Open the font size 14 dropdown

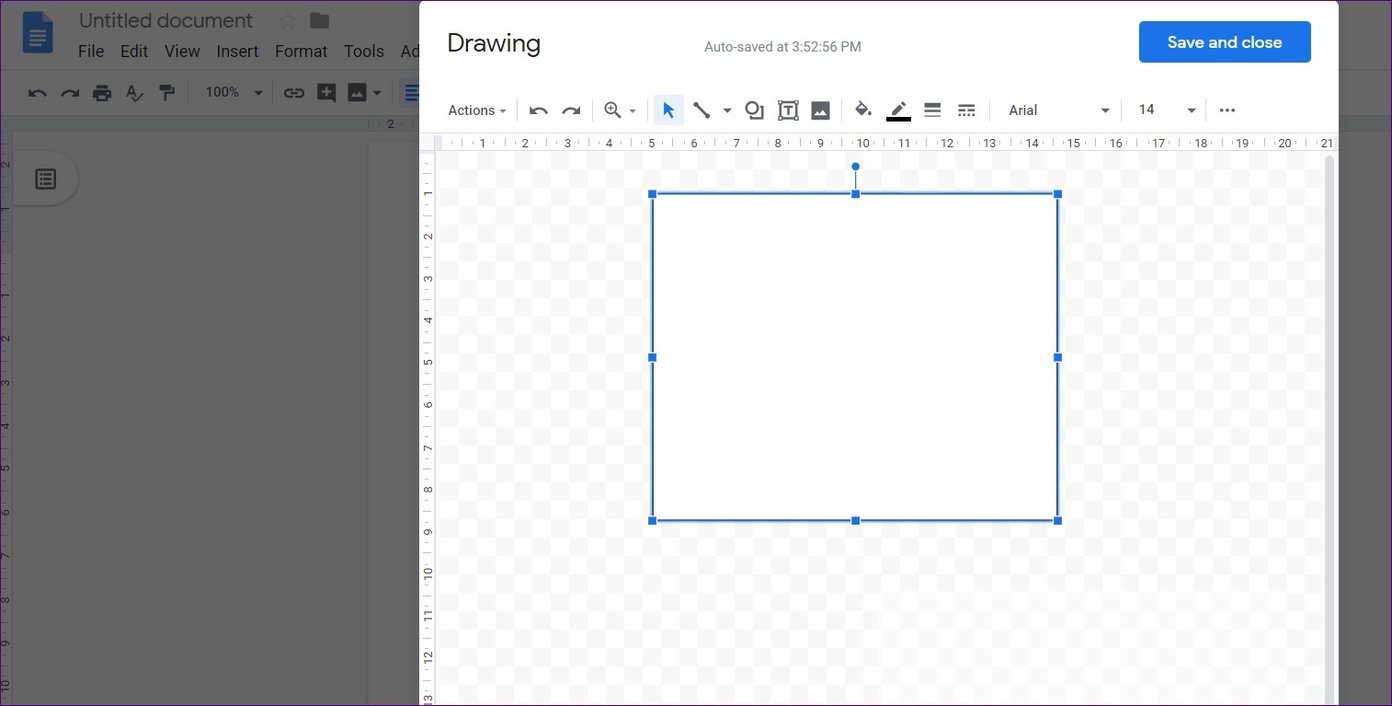pyautogui.click(x=1167, y=110)
